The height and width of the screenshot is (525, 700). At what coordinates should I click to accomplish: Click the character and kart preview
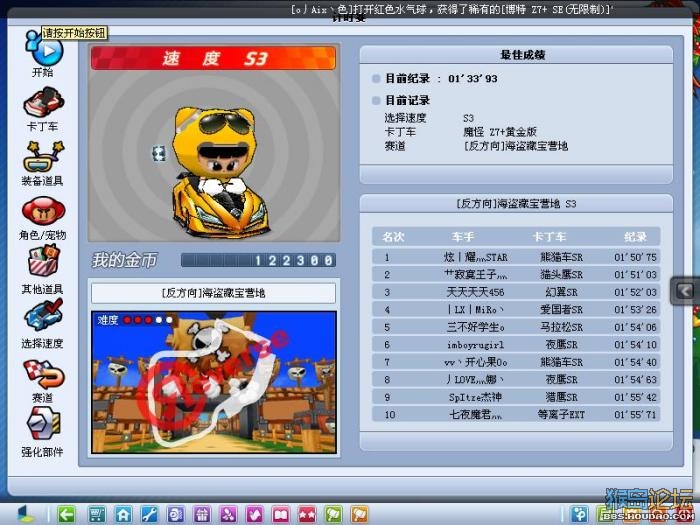[x=219, y=172]
